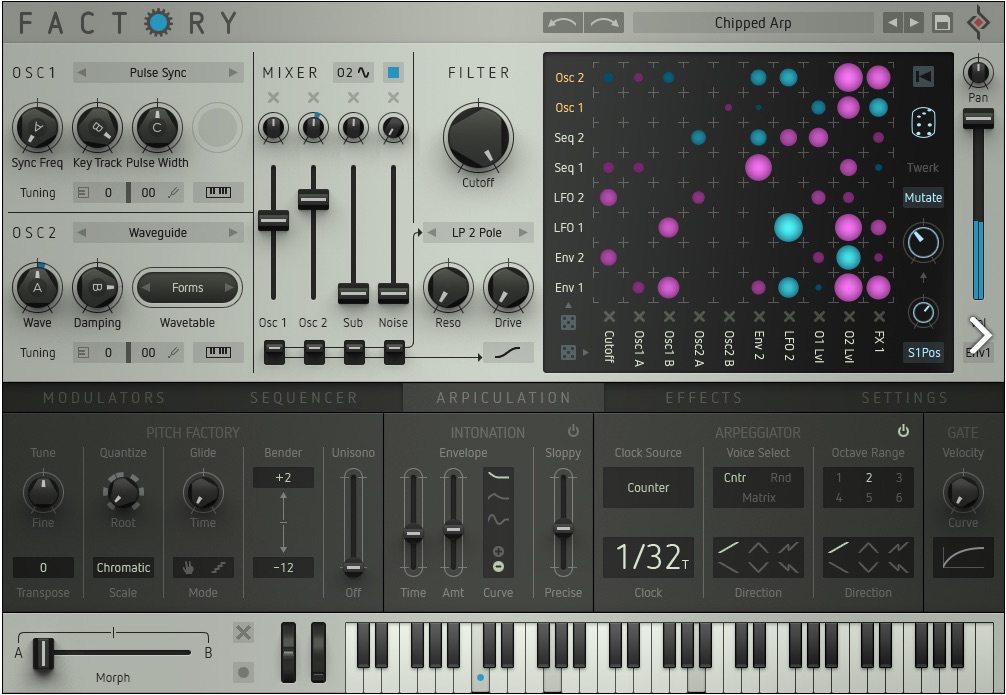Screen dimensions: 1006x695
Task: Switch to the SEQUENCER tab
Action: click(305, 397)
